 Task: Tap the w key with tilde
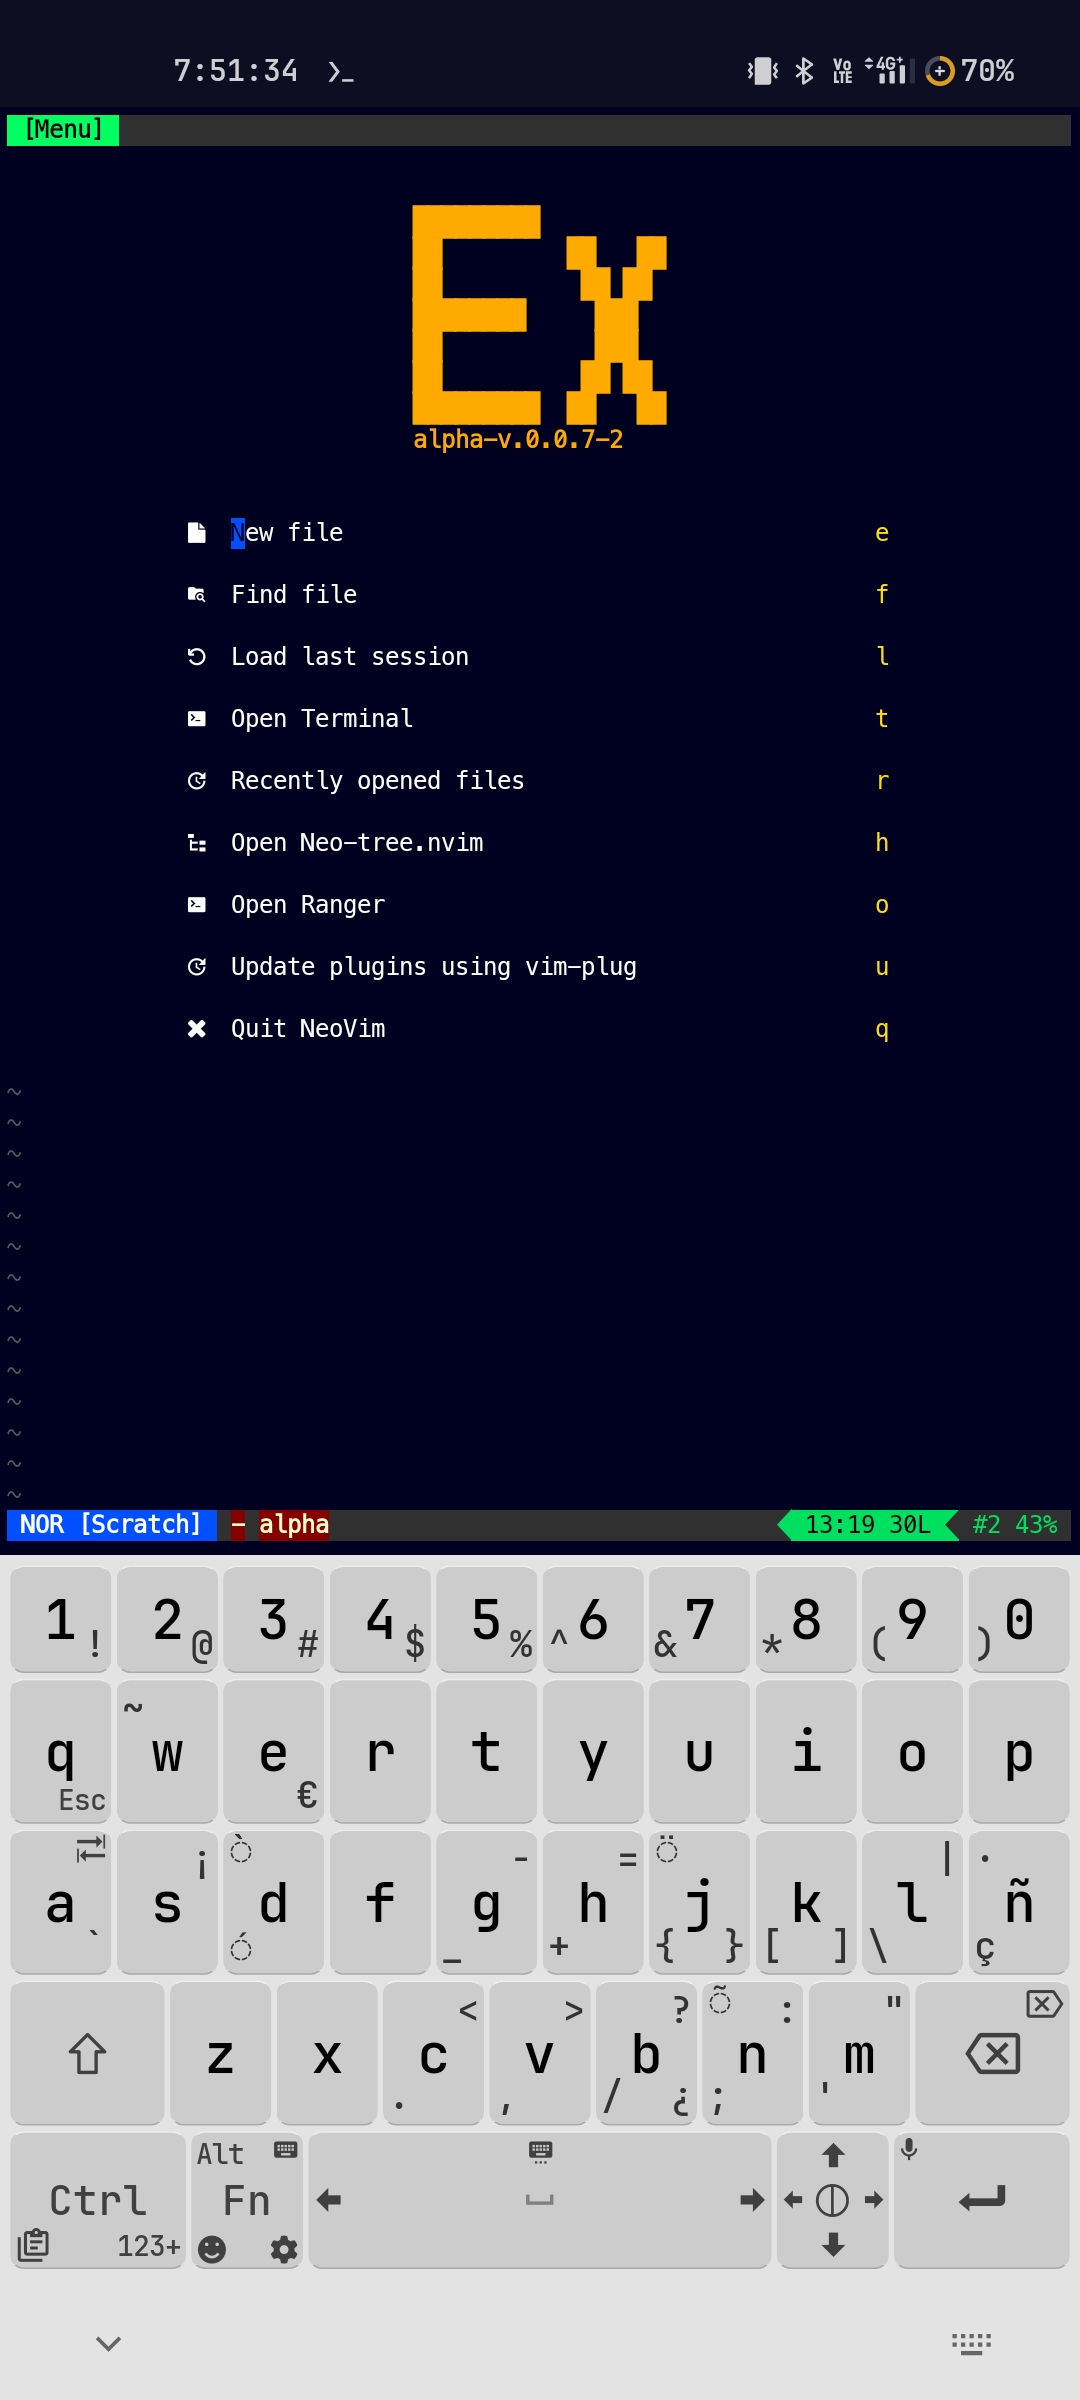tap(167, 1752)
